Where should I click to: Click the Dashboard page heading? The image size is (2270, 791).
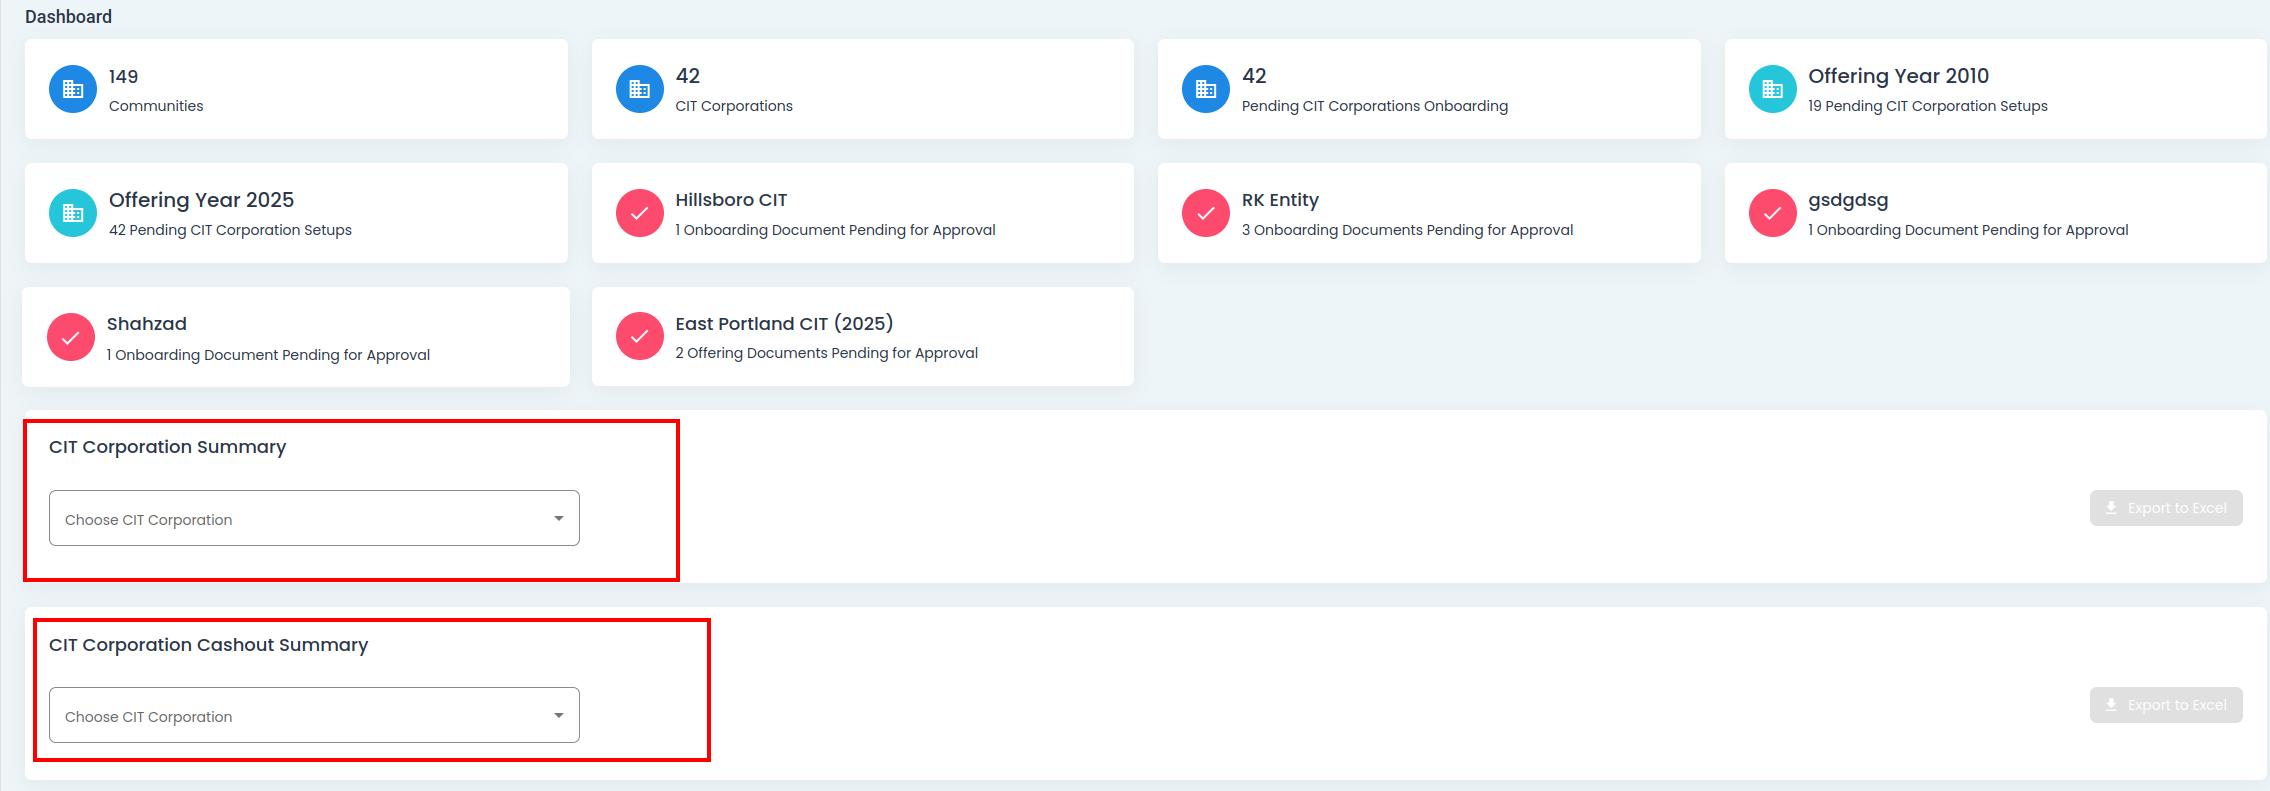(68, 17)
